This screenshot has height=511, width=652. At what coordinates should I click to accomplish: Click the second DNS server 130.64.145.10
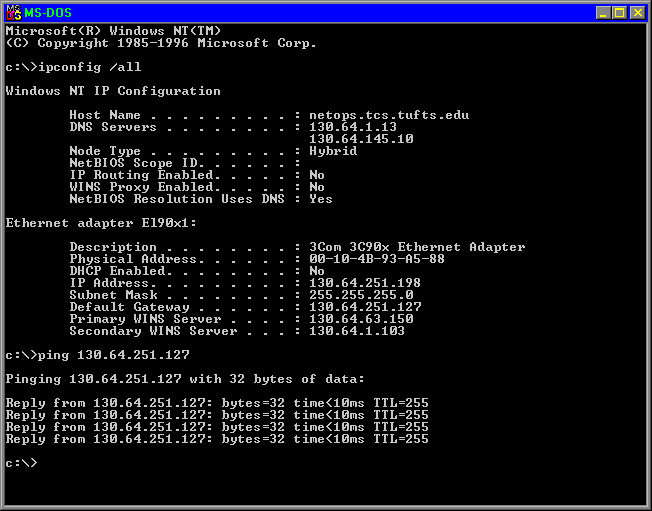361,139
